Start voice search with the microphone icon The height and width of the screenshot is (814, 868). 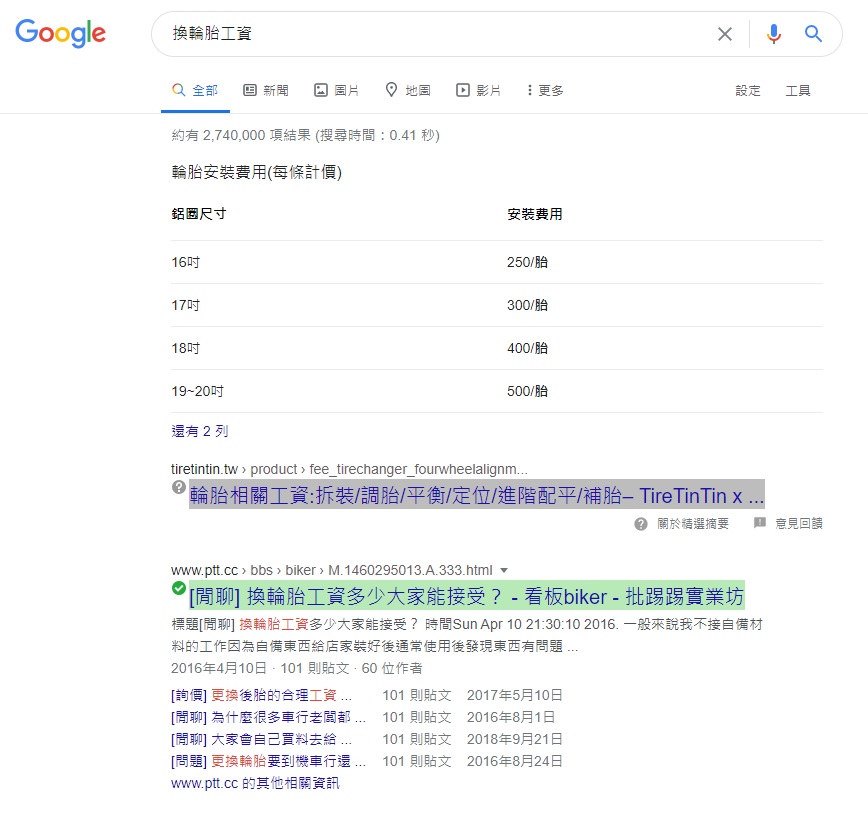click(773, 34)
